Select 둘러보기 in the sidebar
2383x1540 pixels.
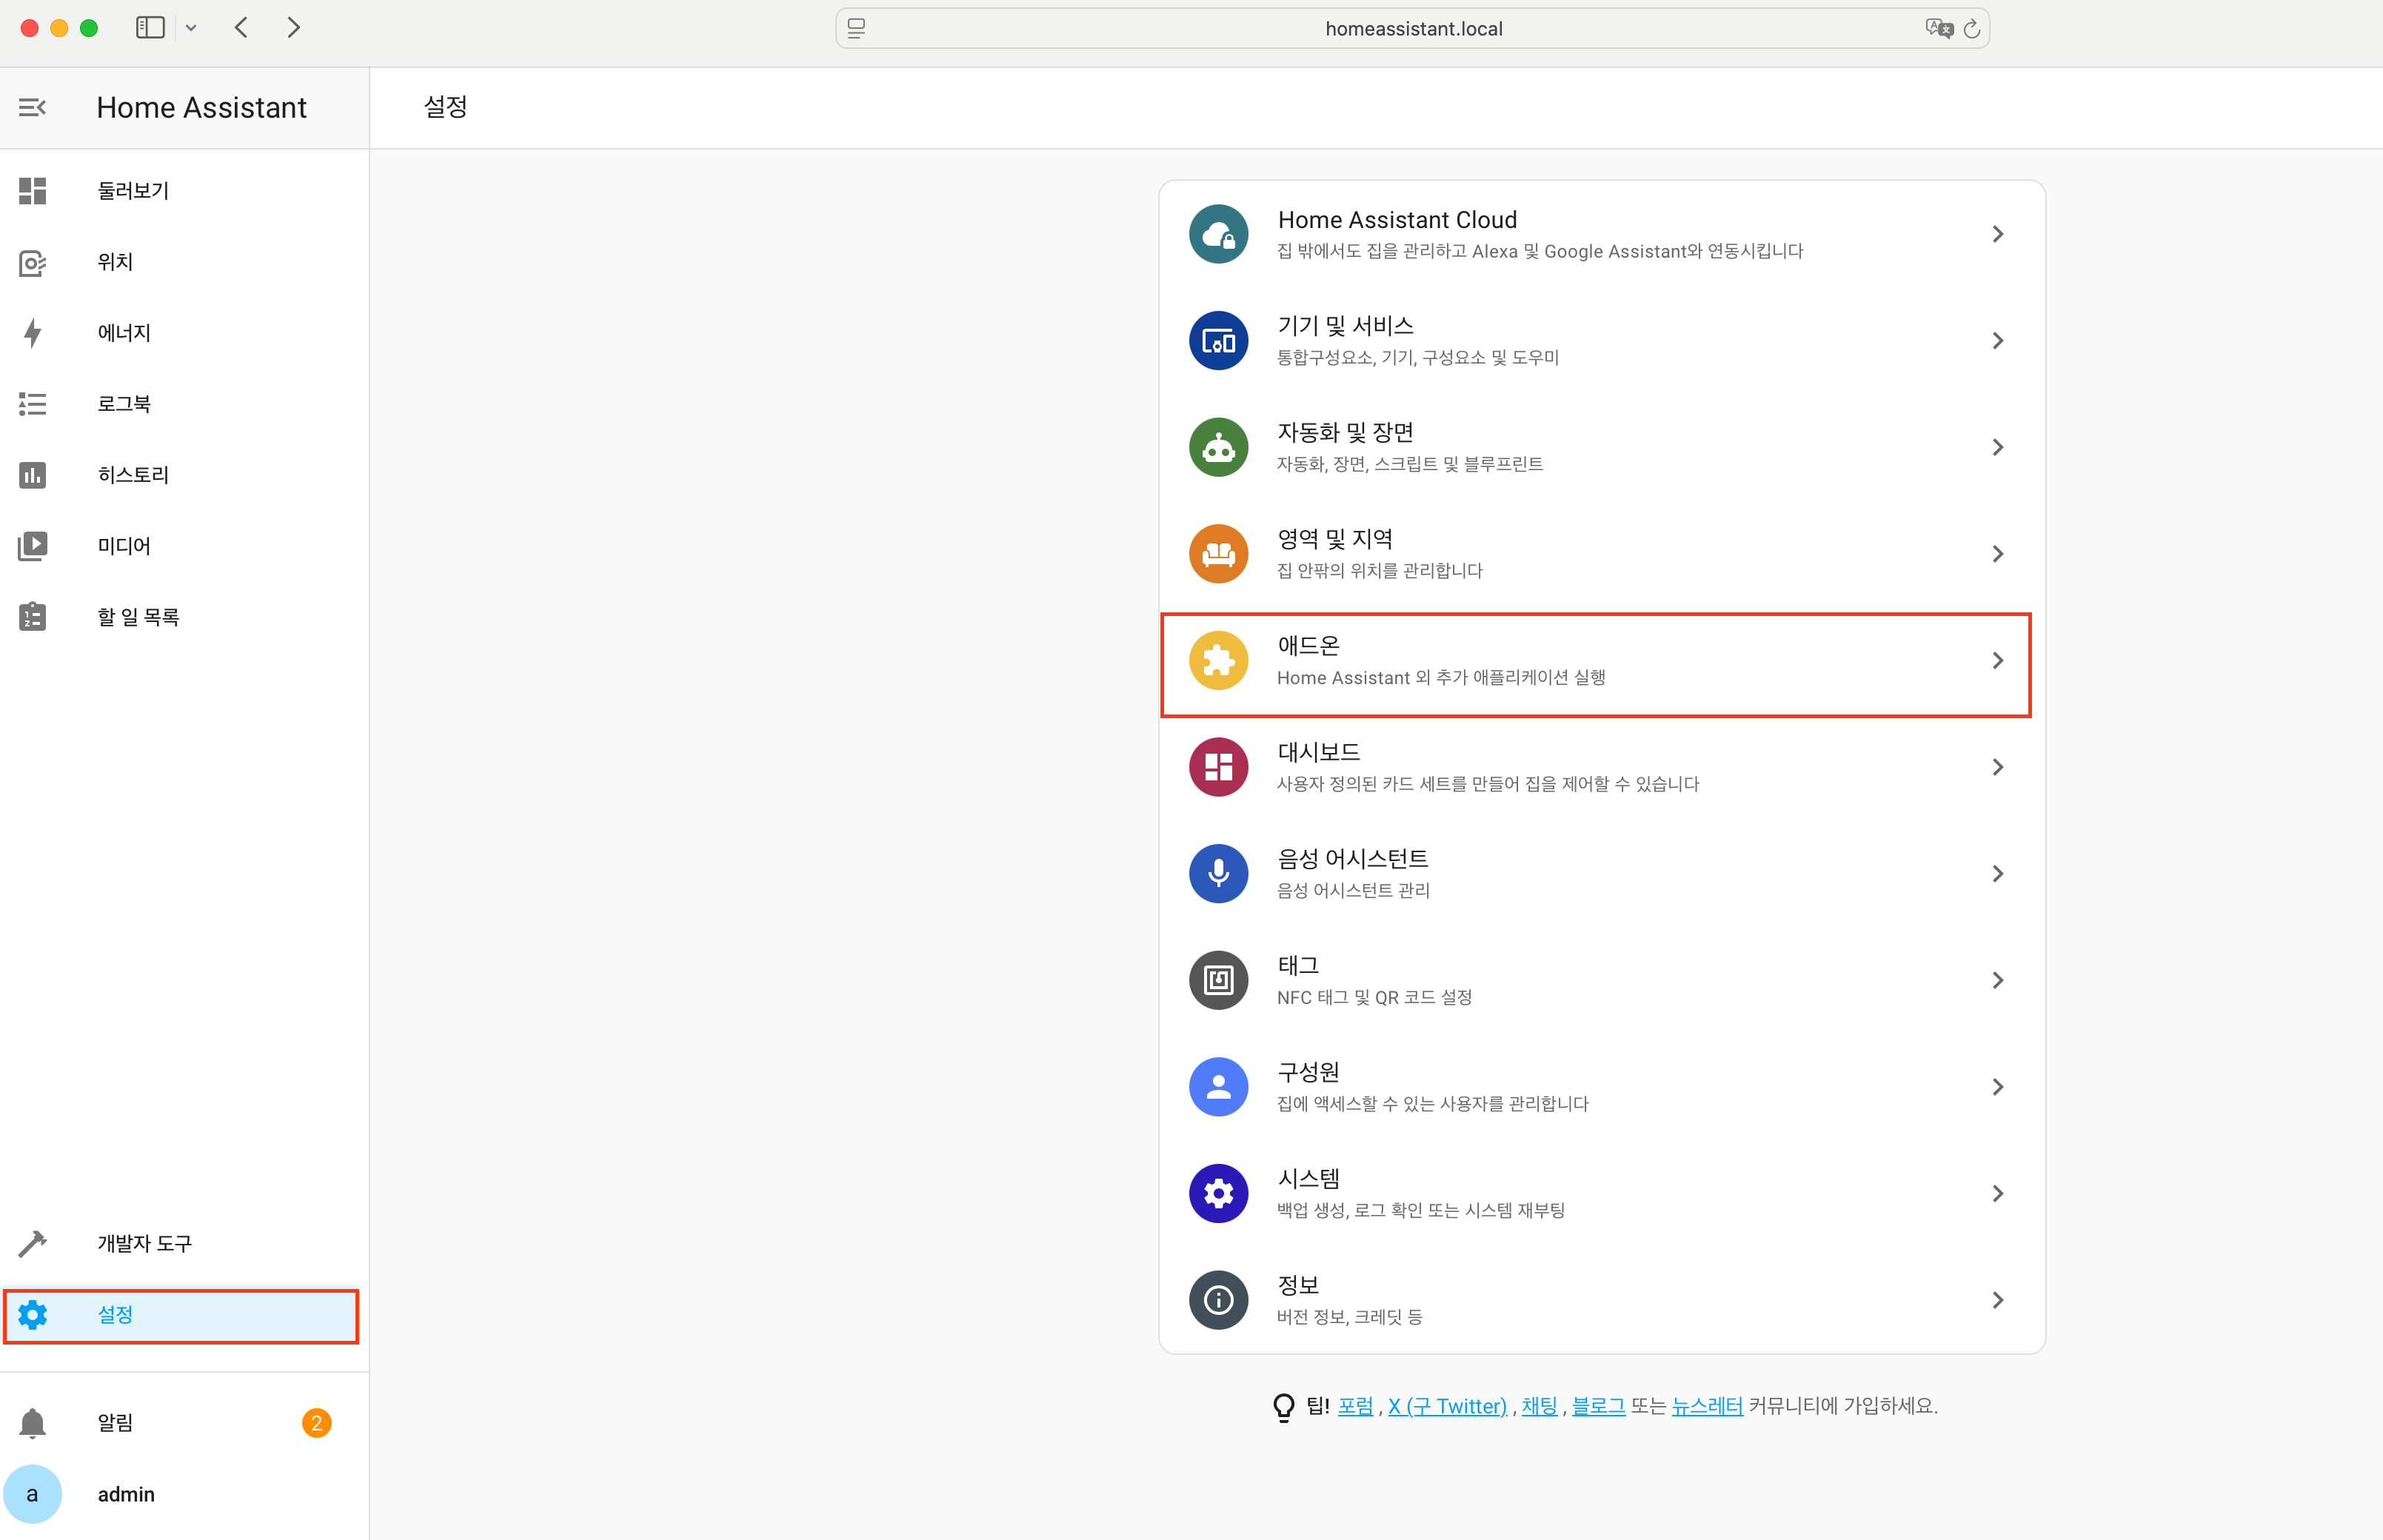133,191
